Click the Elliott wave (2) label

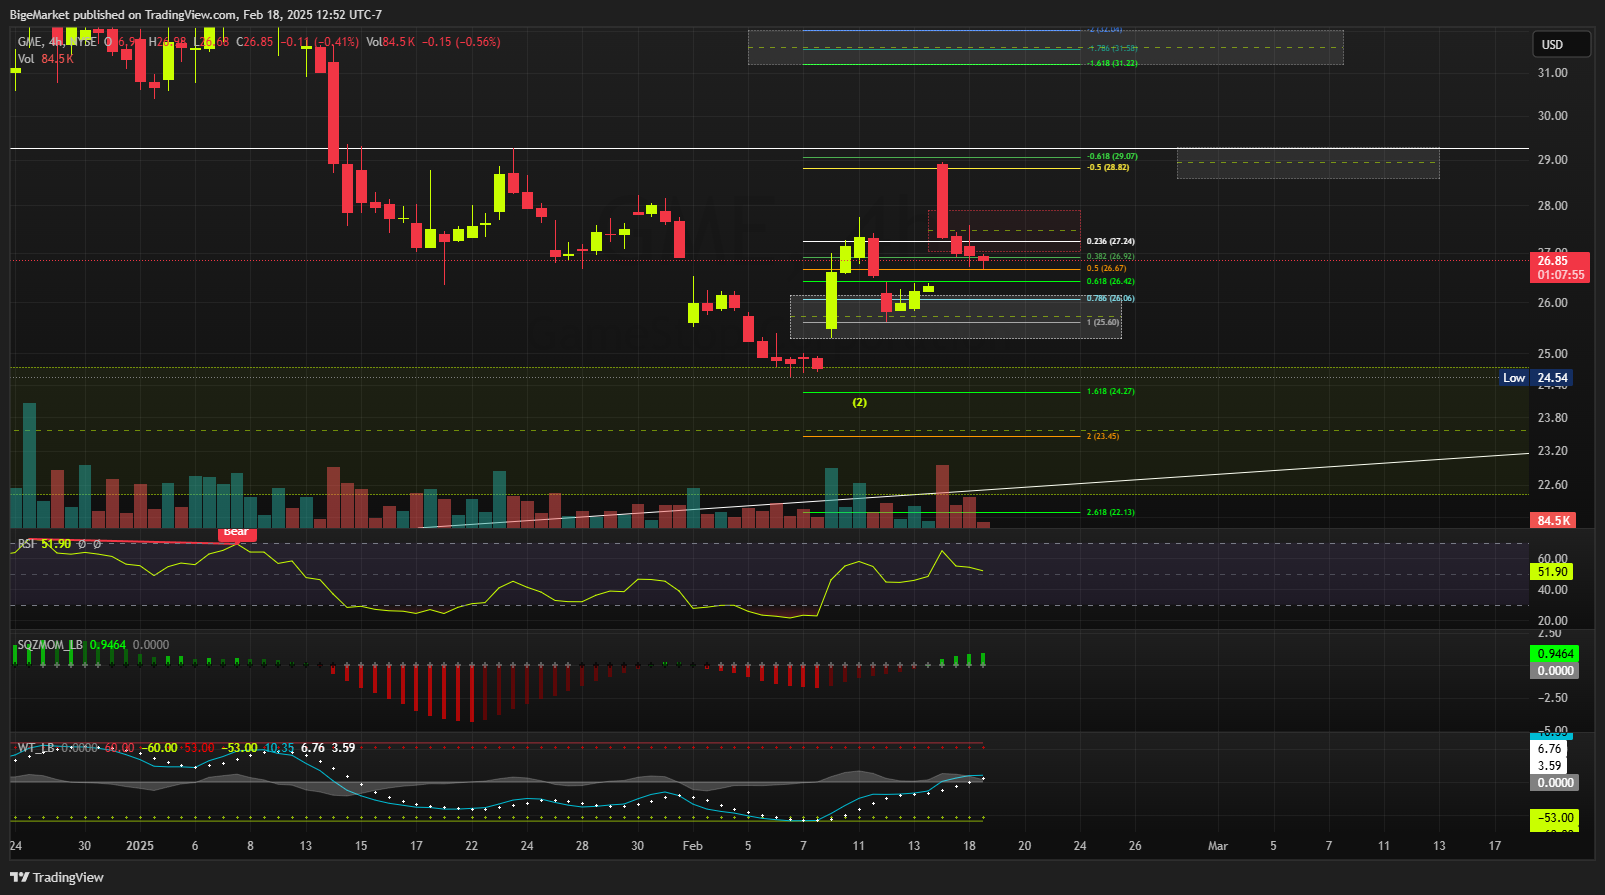(x=860, y=402)
